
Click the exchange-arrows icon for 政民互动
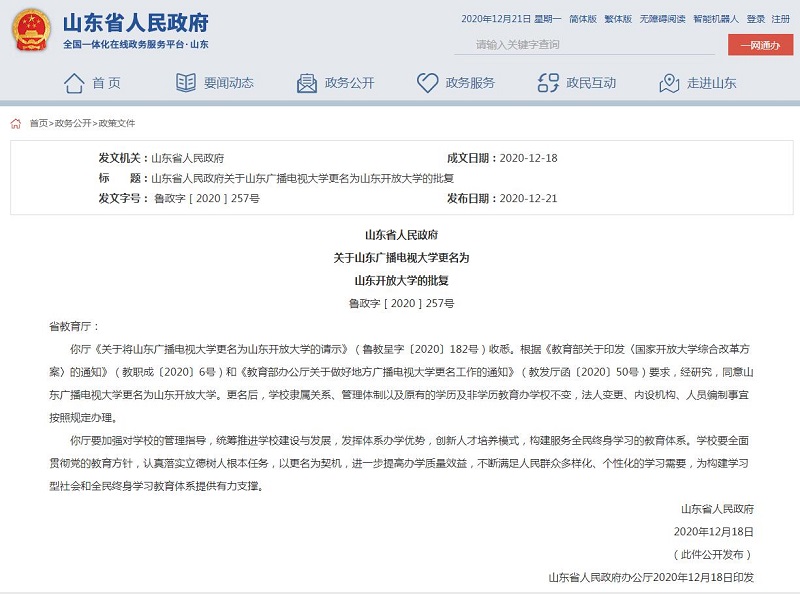coord(547,83)
